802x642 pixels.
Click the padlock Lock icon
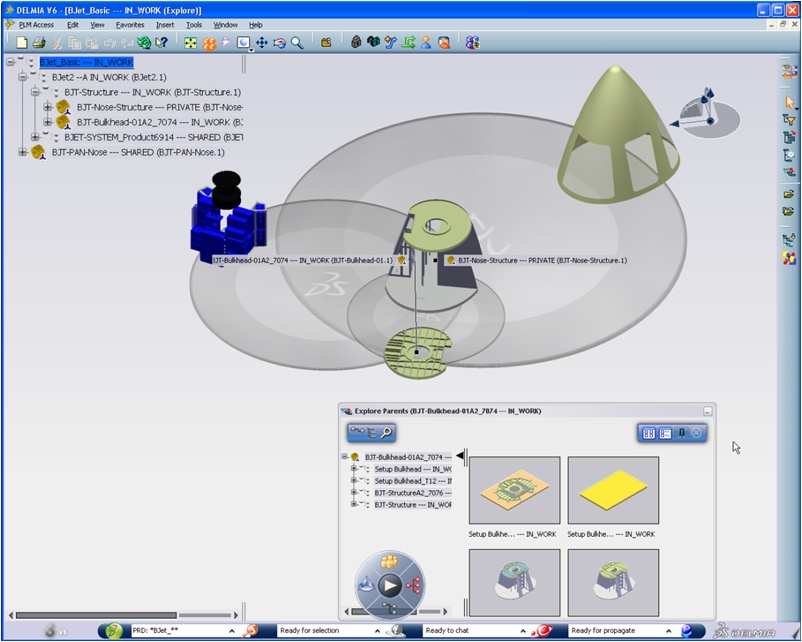point(356,43)
